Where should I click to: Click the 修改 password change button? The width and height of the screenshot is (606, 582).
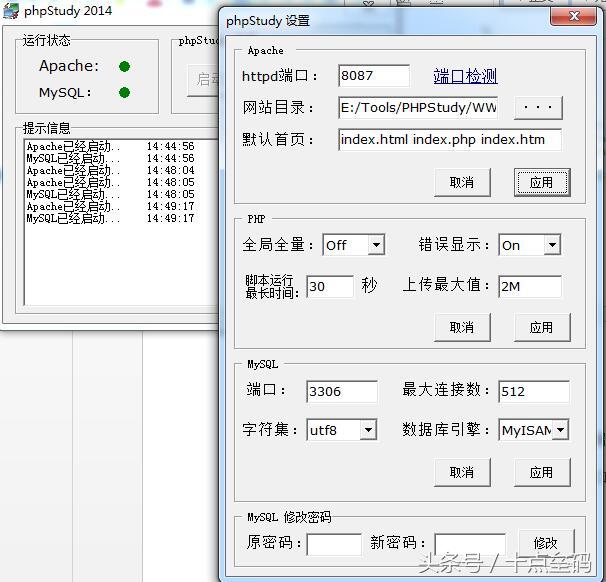[x=546, y=543]
